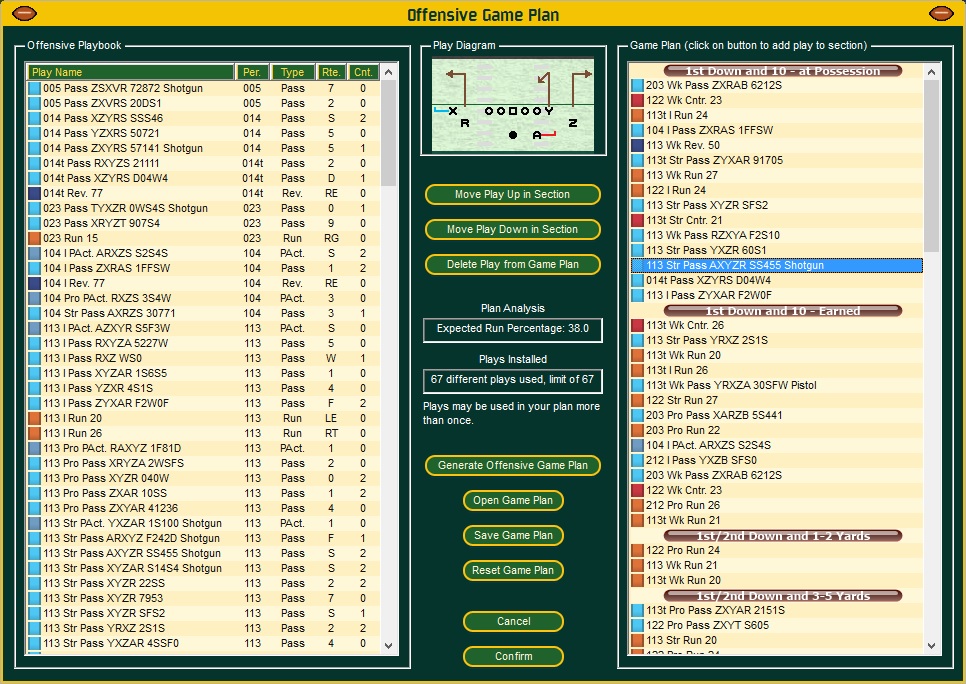Viewport: 966px width, 684px height.
Task: Click the blue icon beside 005 Pass ZXVRS 20DS1
Action: (x=36, y=102)
